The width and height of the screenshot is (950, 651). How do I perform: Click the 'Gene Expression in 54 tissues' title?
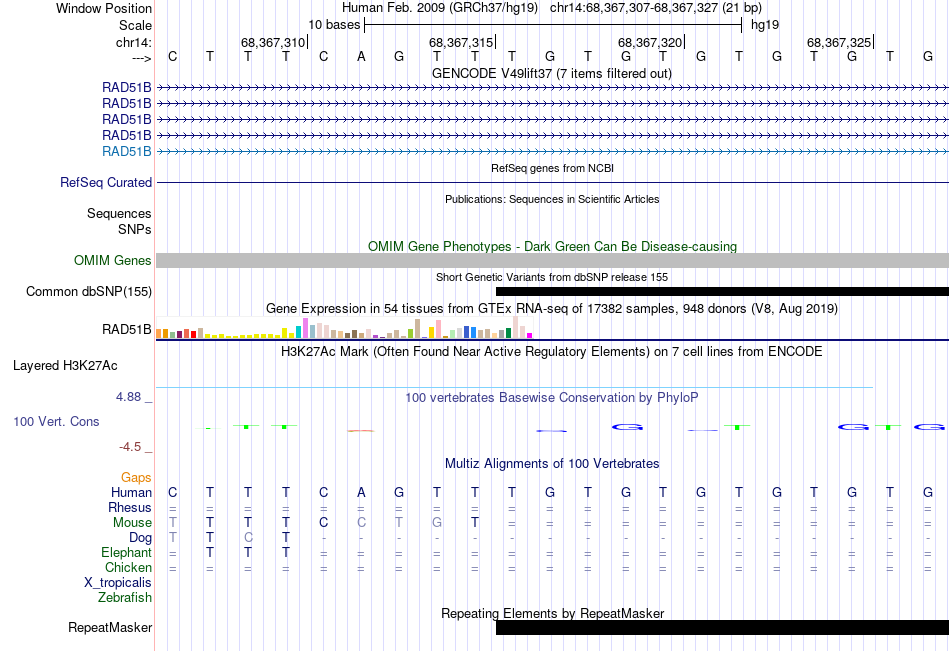(x=552, y=309)
